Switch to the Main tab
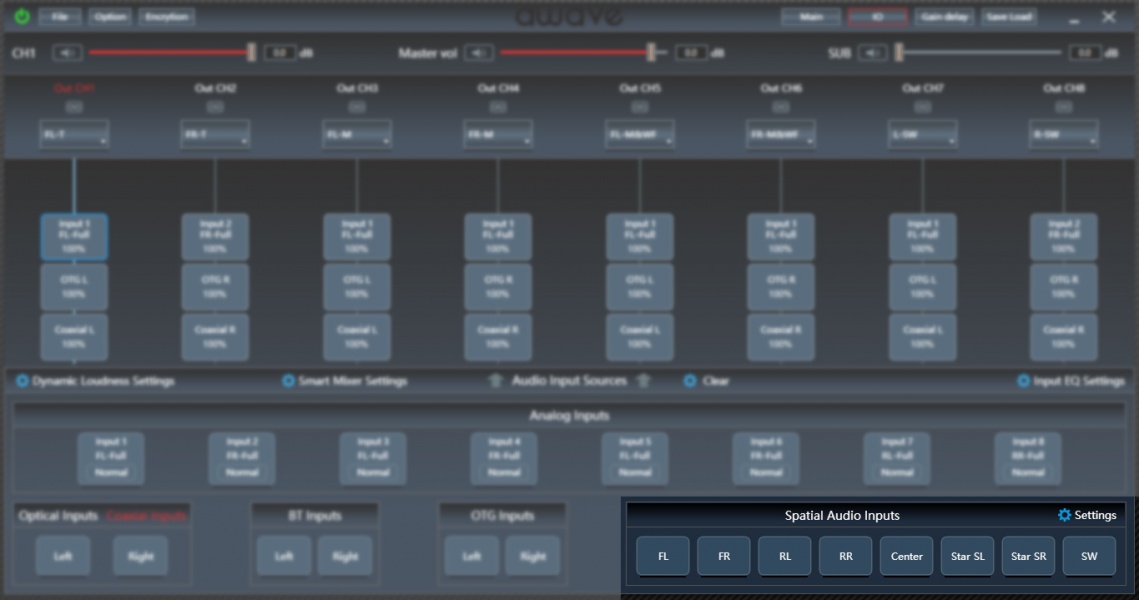1139x600 pixels. (810, 17)
